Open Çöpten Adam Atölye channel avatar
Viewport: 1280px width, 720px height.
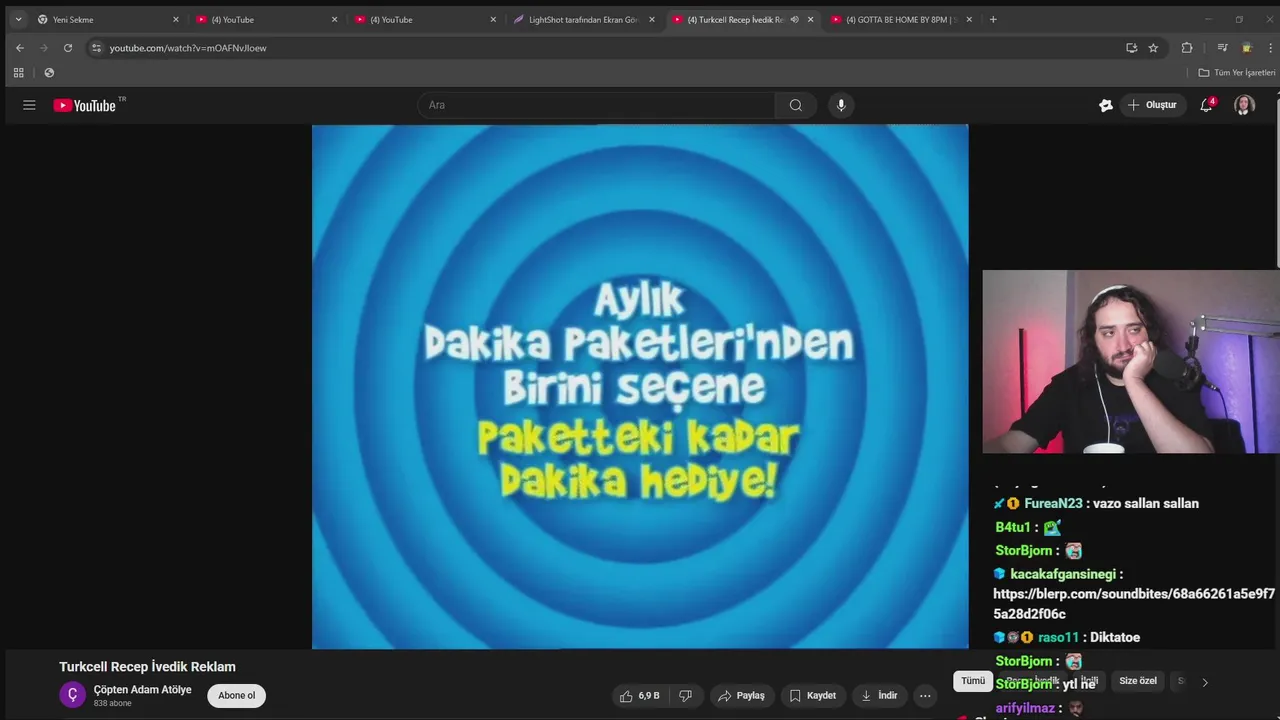click(x=72, y=695)
